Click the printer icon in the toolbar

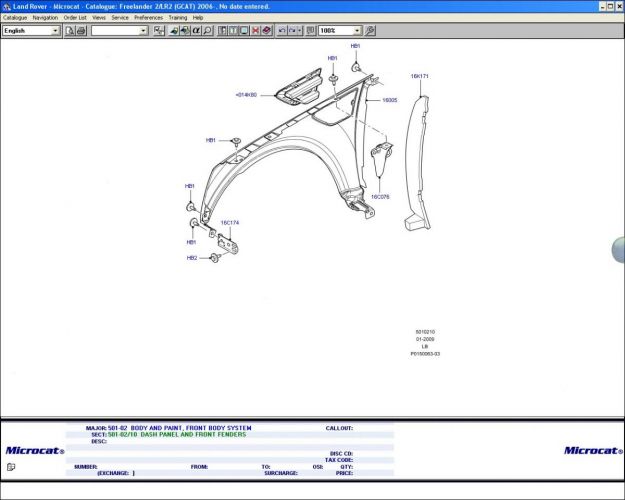click(81, 31)
